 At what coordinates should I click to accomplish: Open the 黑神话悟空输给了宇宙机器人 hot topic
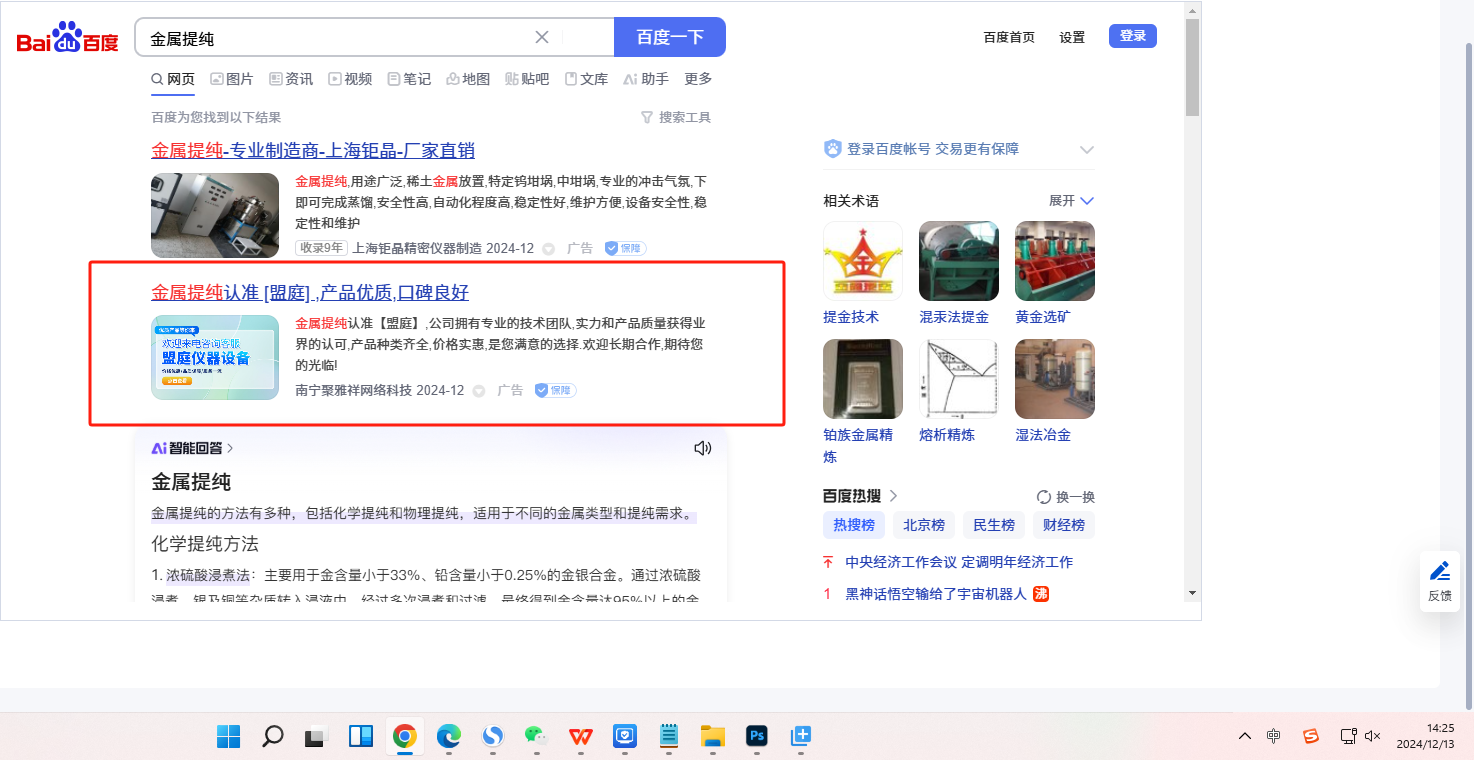[936, 594]
